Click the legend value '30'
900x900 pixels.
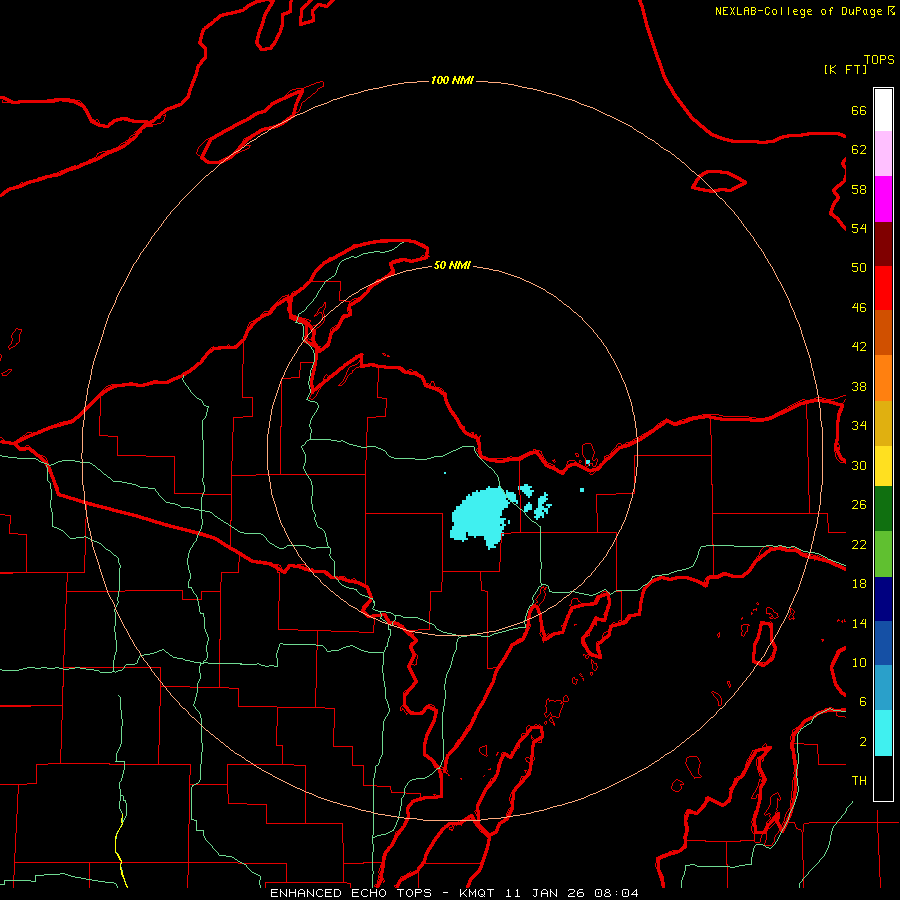coord(859,465)
